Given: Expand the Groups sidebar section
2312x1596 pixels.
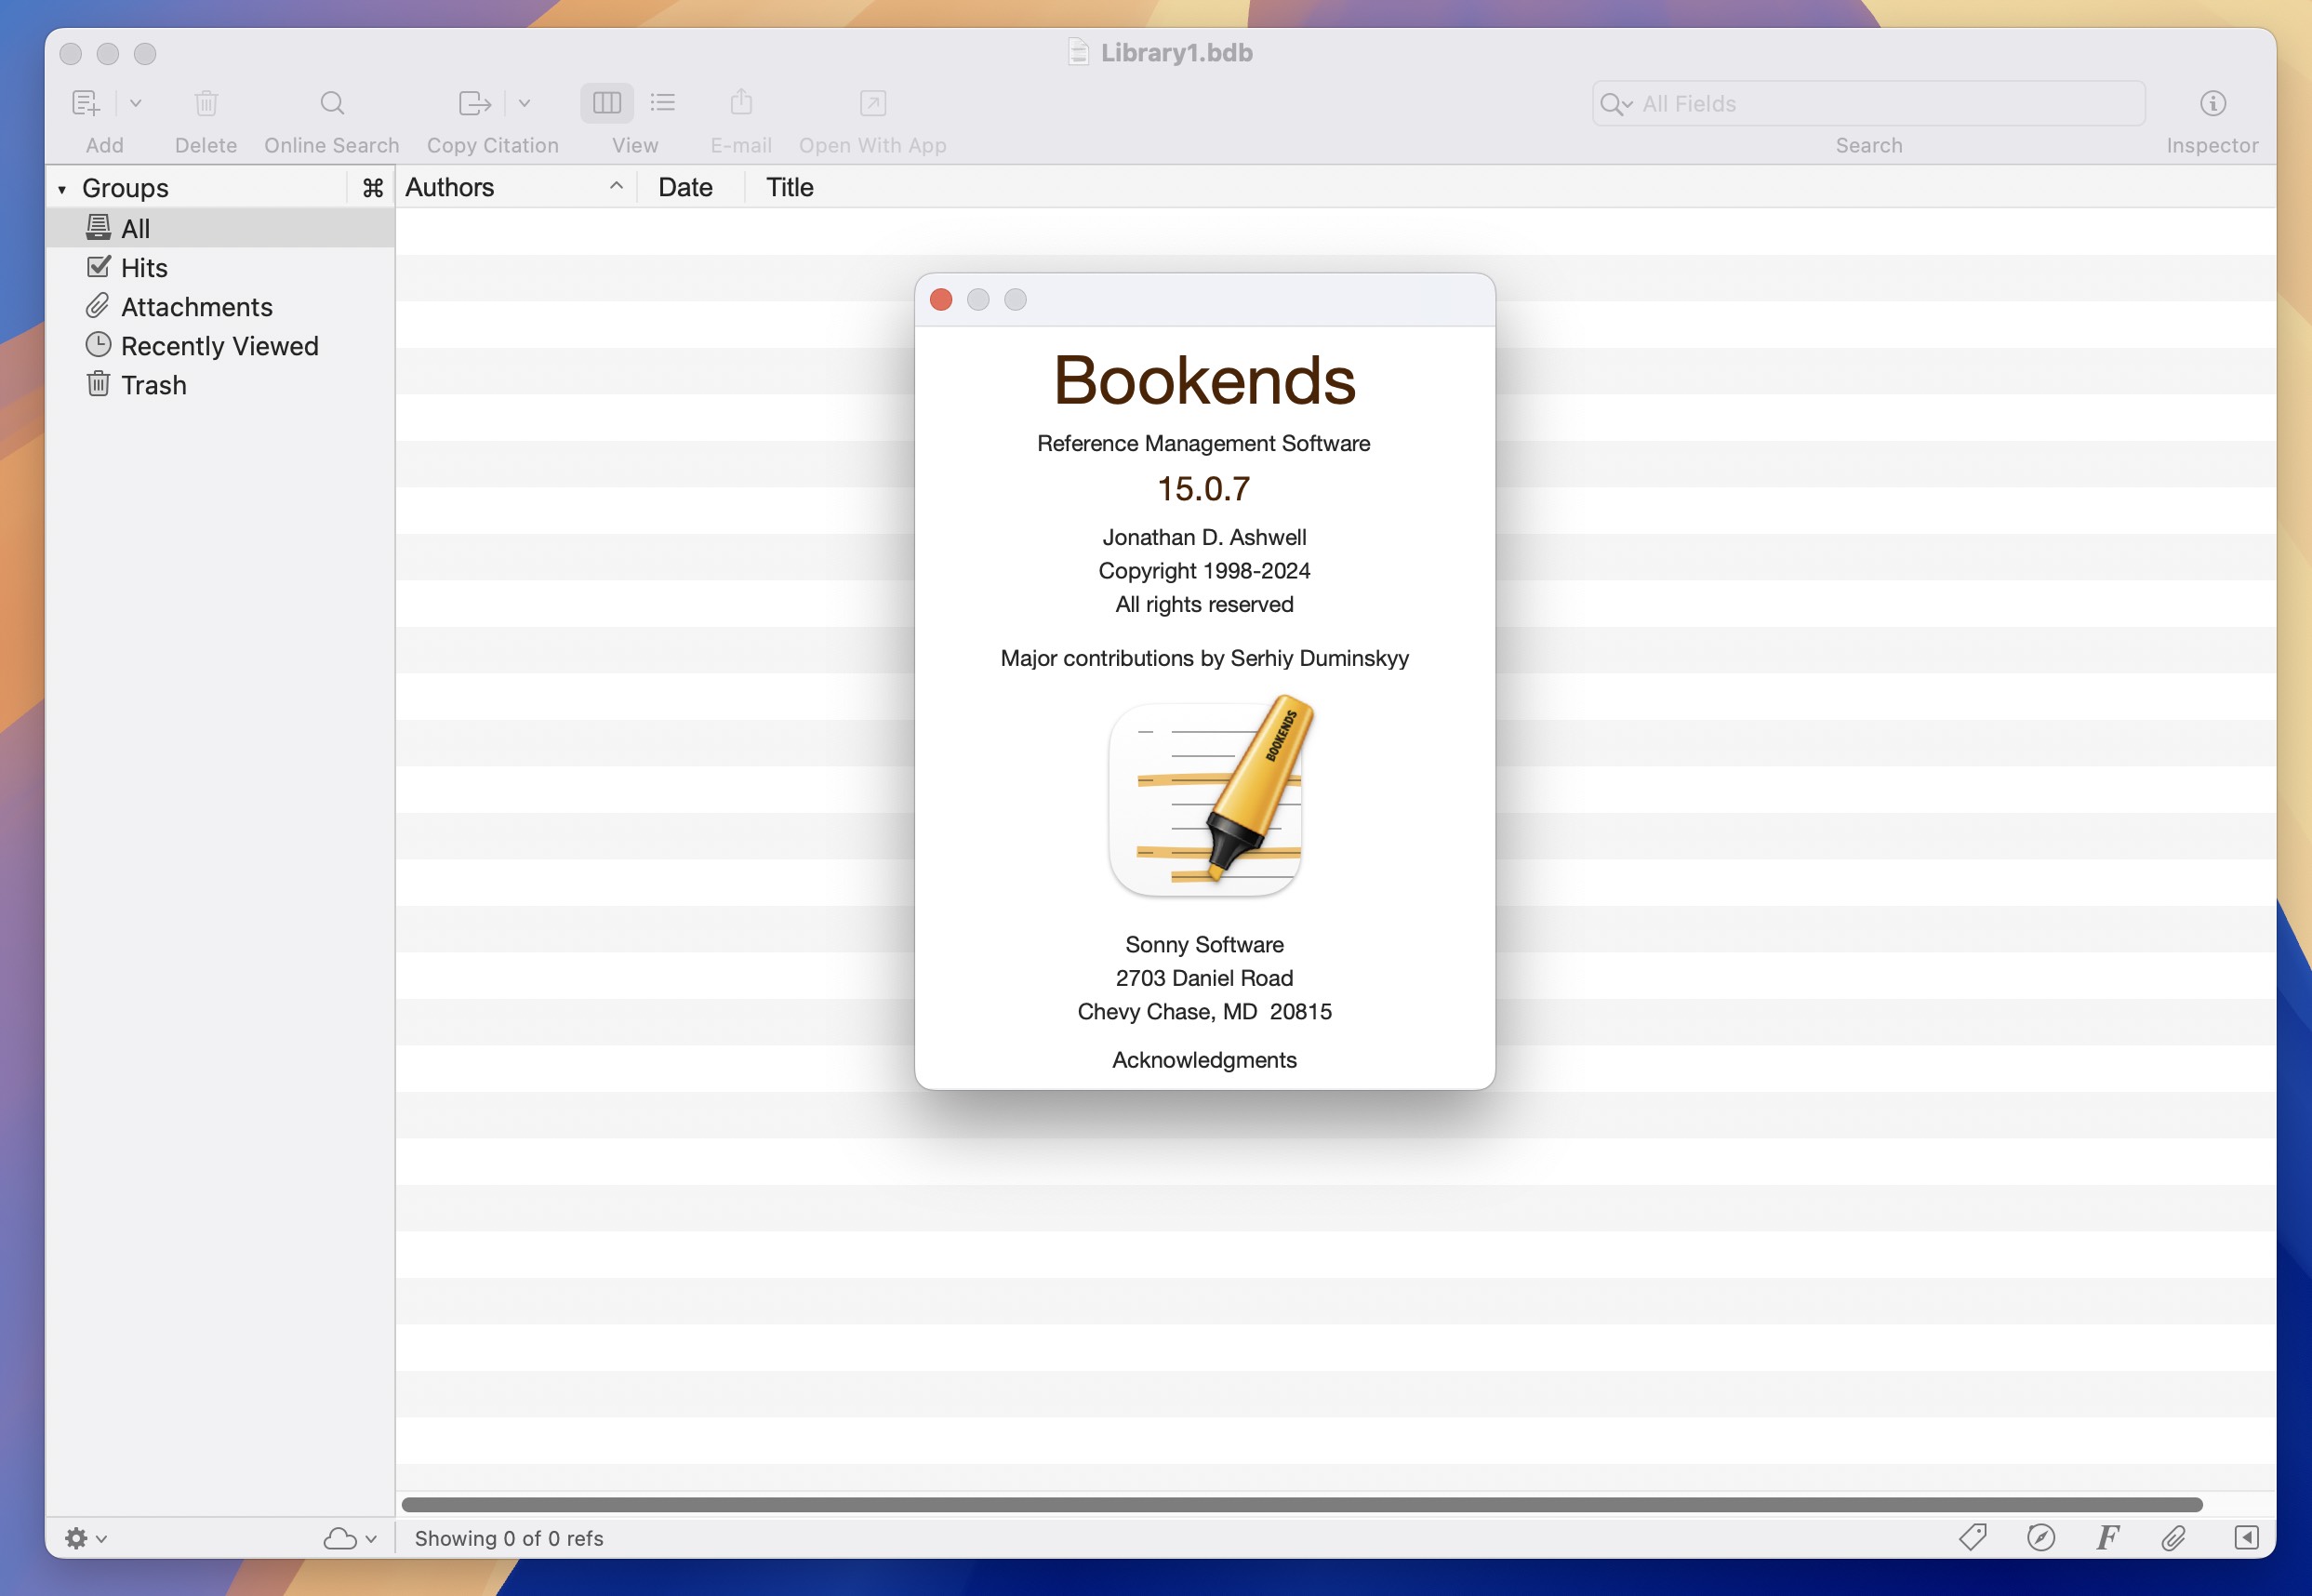Looking at the screenshot, I should 63,186.
